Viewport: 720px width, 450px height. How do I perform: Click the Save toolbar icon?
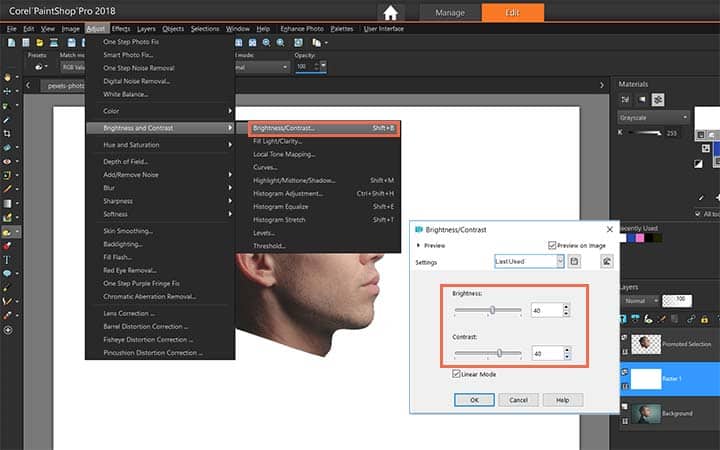pos(72,43)
